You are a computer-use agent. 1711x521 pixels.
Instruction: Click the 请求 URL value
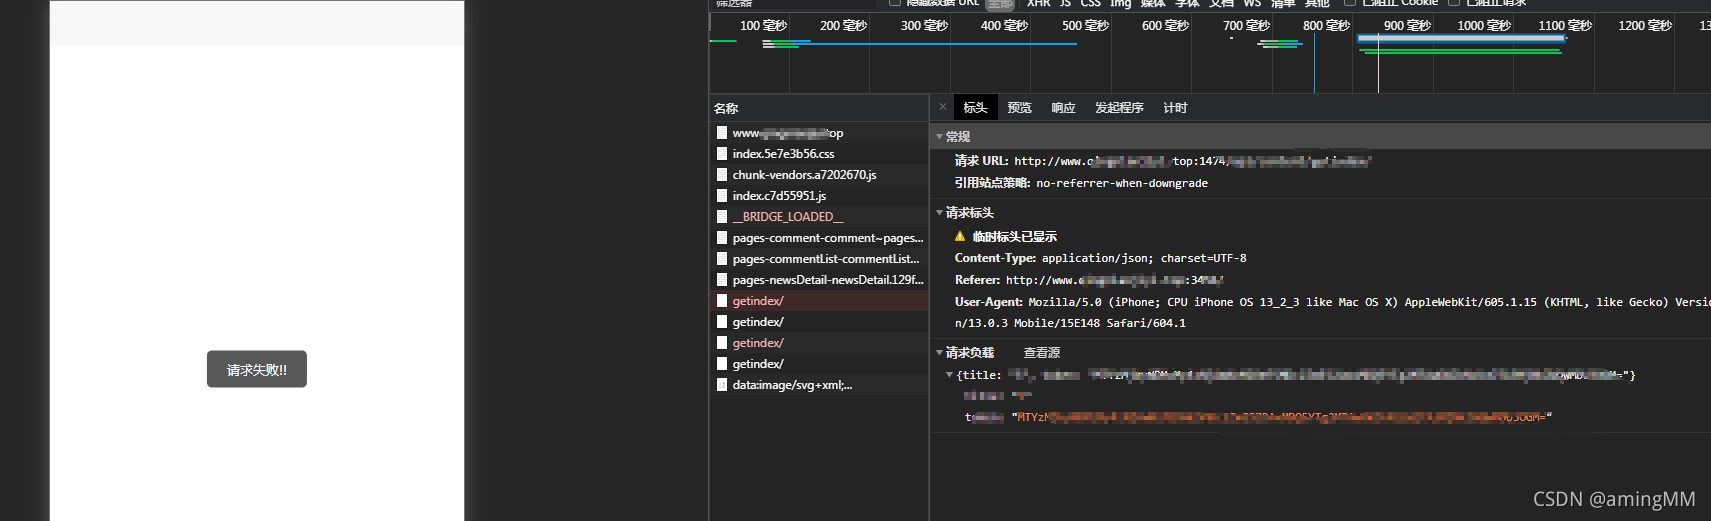pyautogui.click(x=1192, y=161)
